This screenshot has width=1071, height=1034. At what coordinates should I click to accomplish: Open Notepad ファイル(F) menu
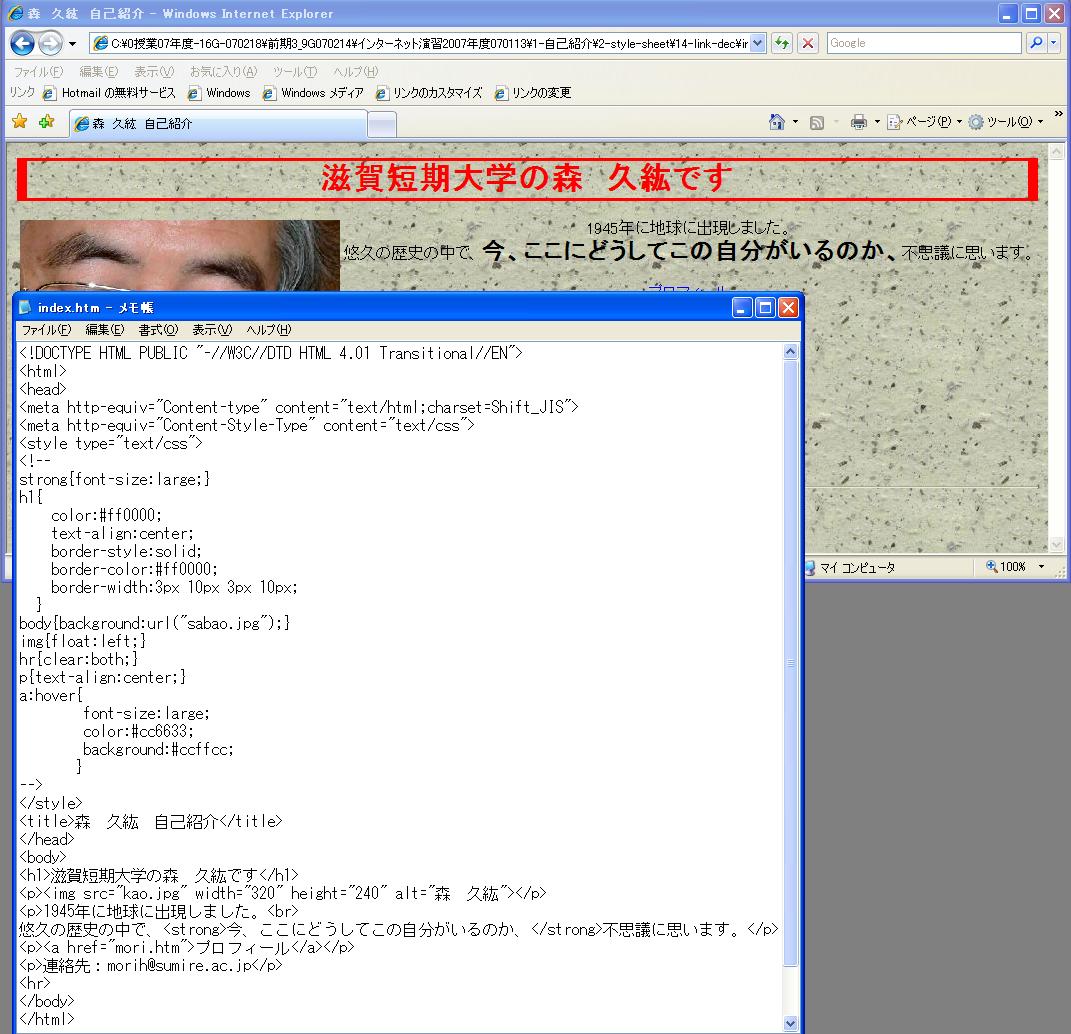click(x=46, y=330)
